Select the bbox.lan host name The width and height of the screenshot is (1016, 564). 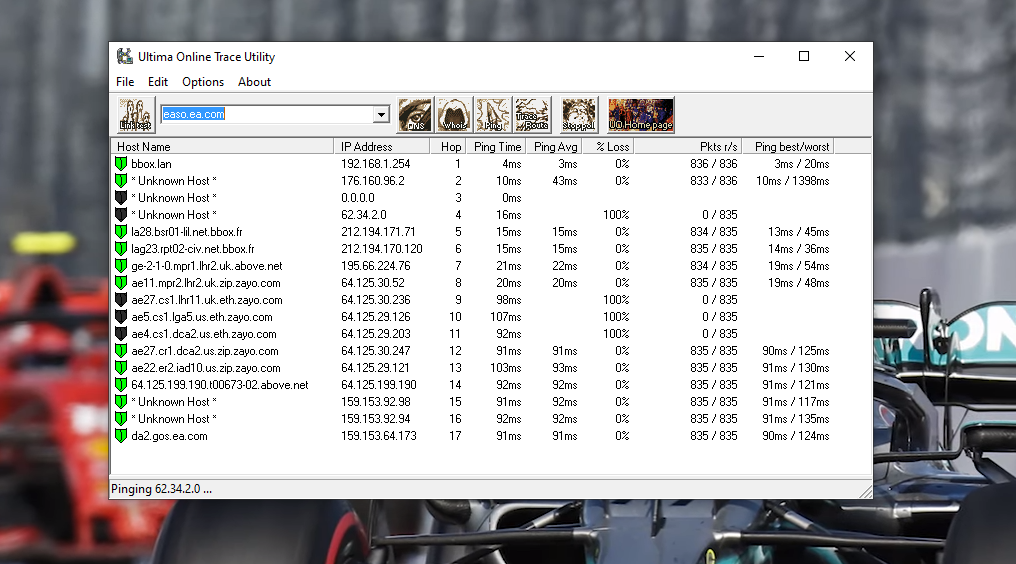151,164
